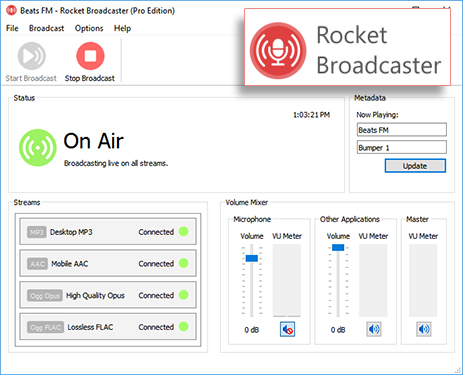Screen dimensions: 463x375
Task: Click the Ogg FLAC codec badge
Action: 46,327
